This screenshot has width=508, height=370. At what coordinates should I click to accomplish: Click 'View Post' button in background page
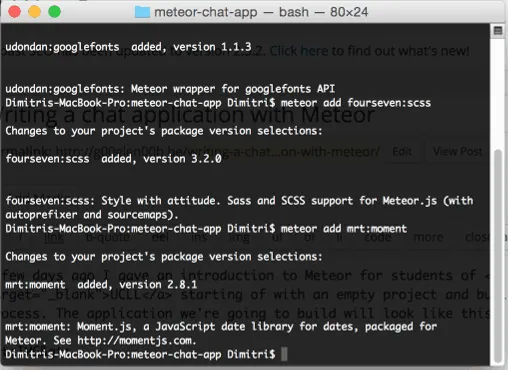[458, 152]
